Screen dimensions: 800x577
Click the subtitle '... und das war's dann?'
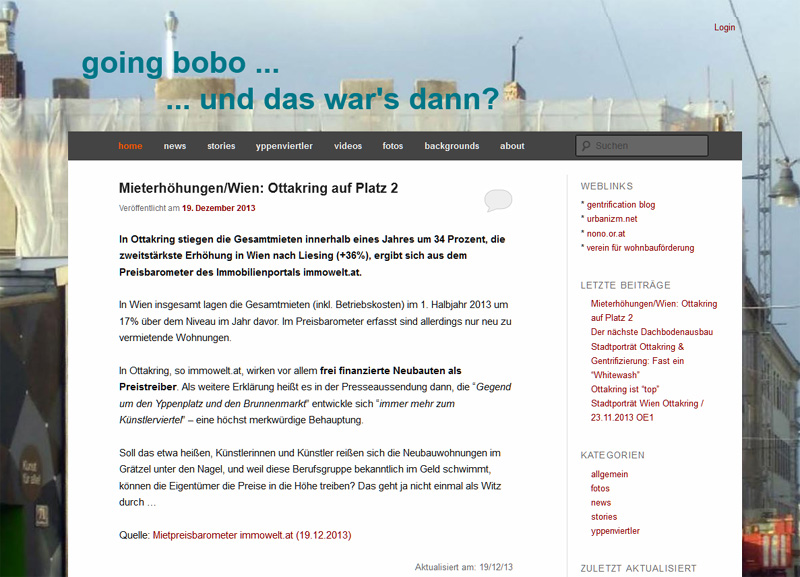pos(333,99)
